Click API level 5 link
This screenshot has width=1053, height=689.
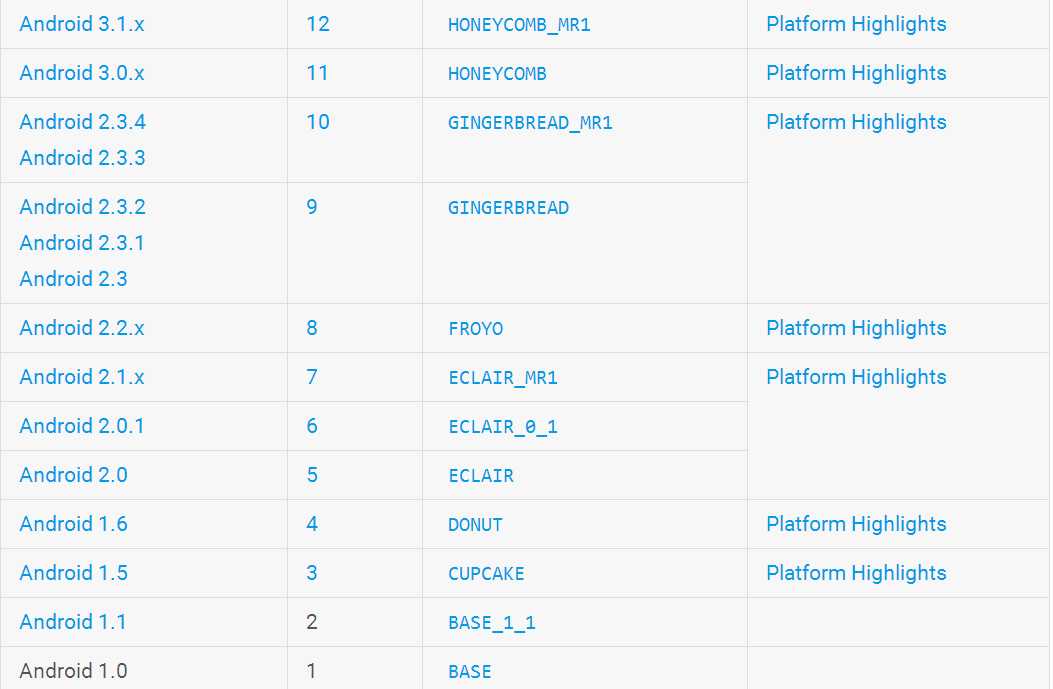[x=312, y=475]
